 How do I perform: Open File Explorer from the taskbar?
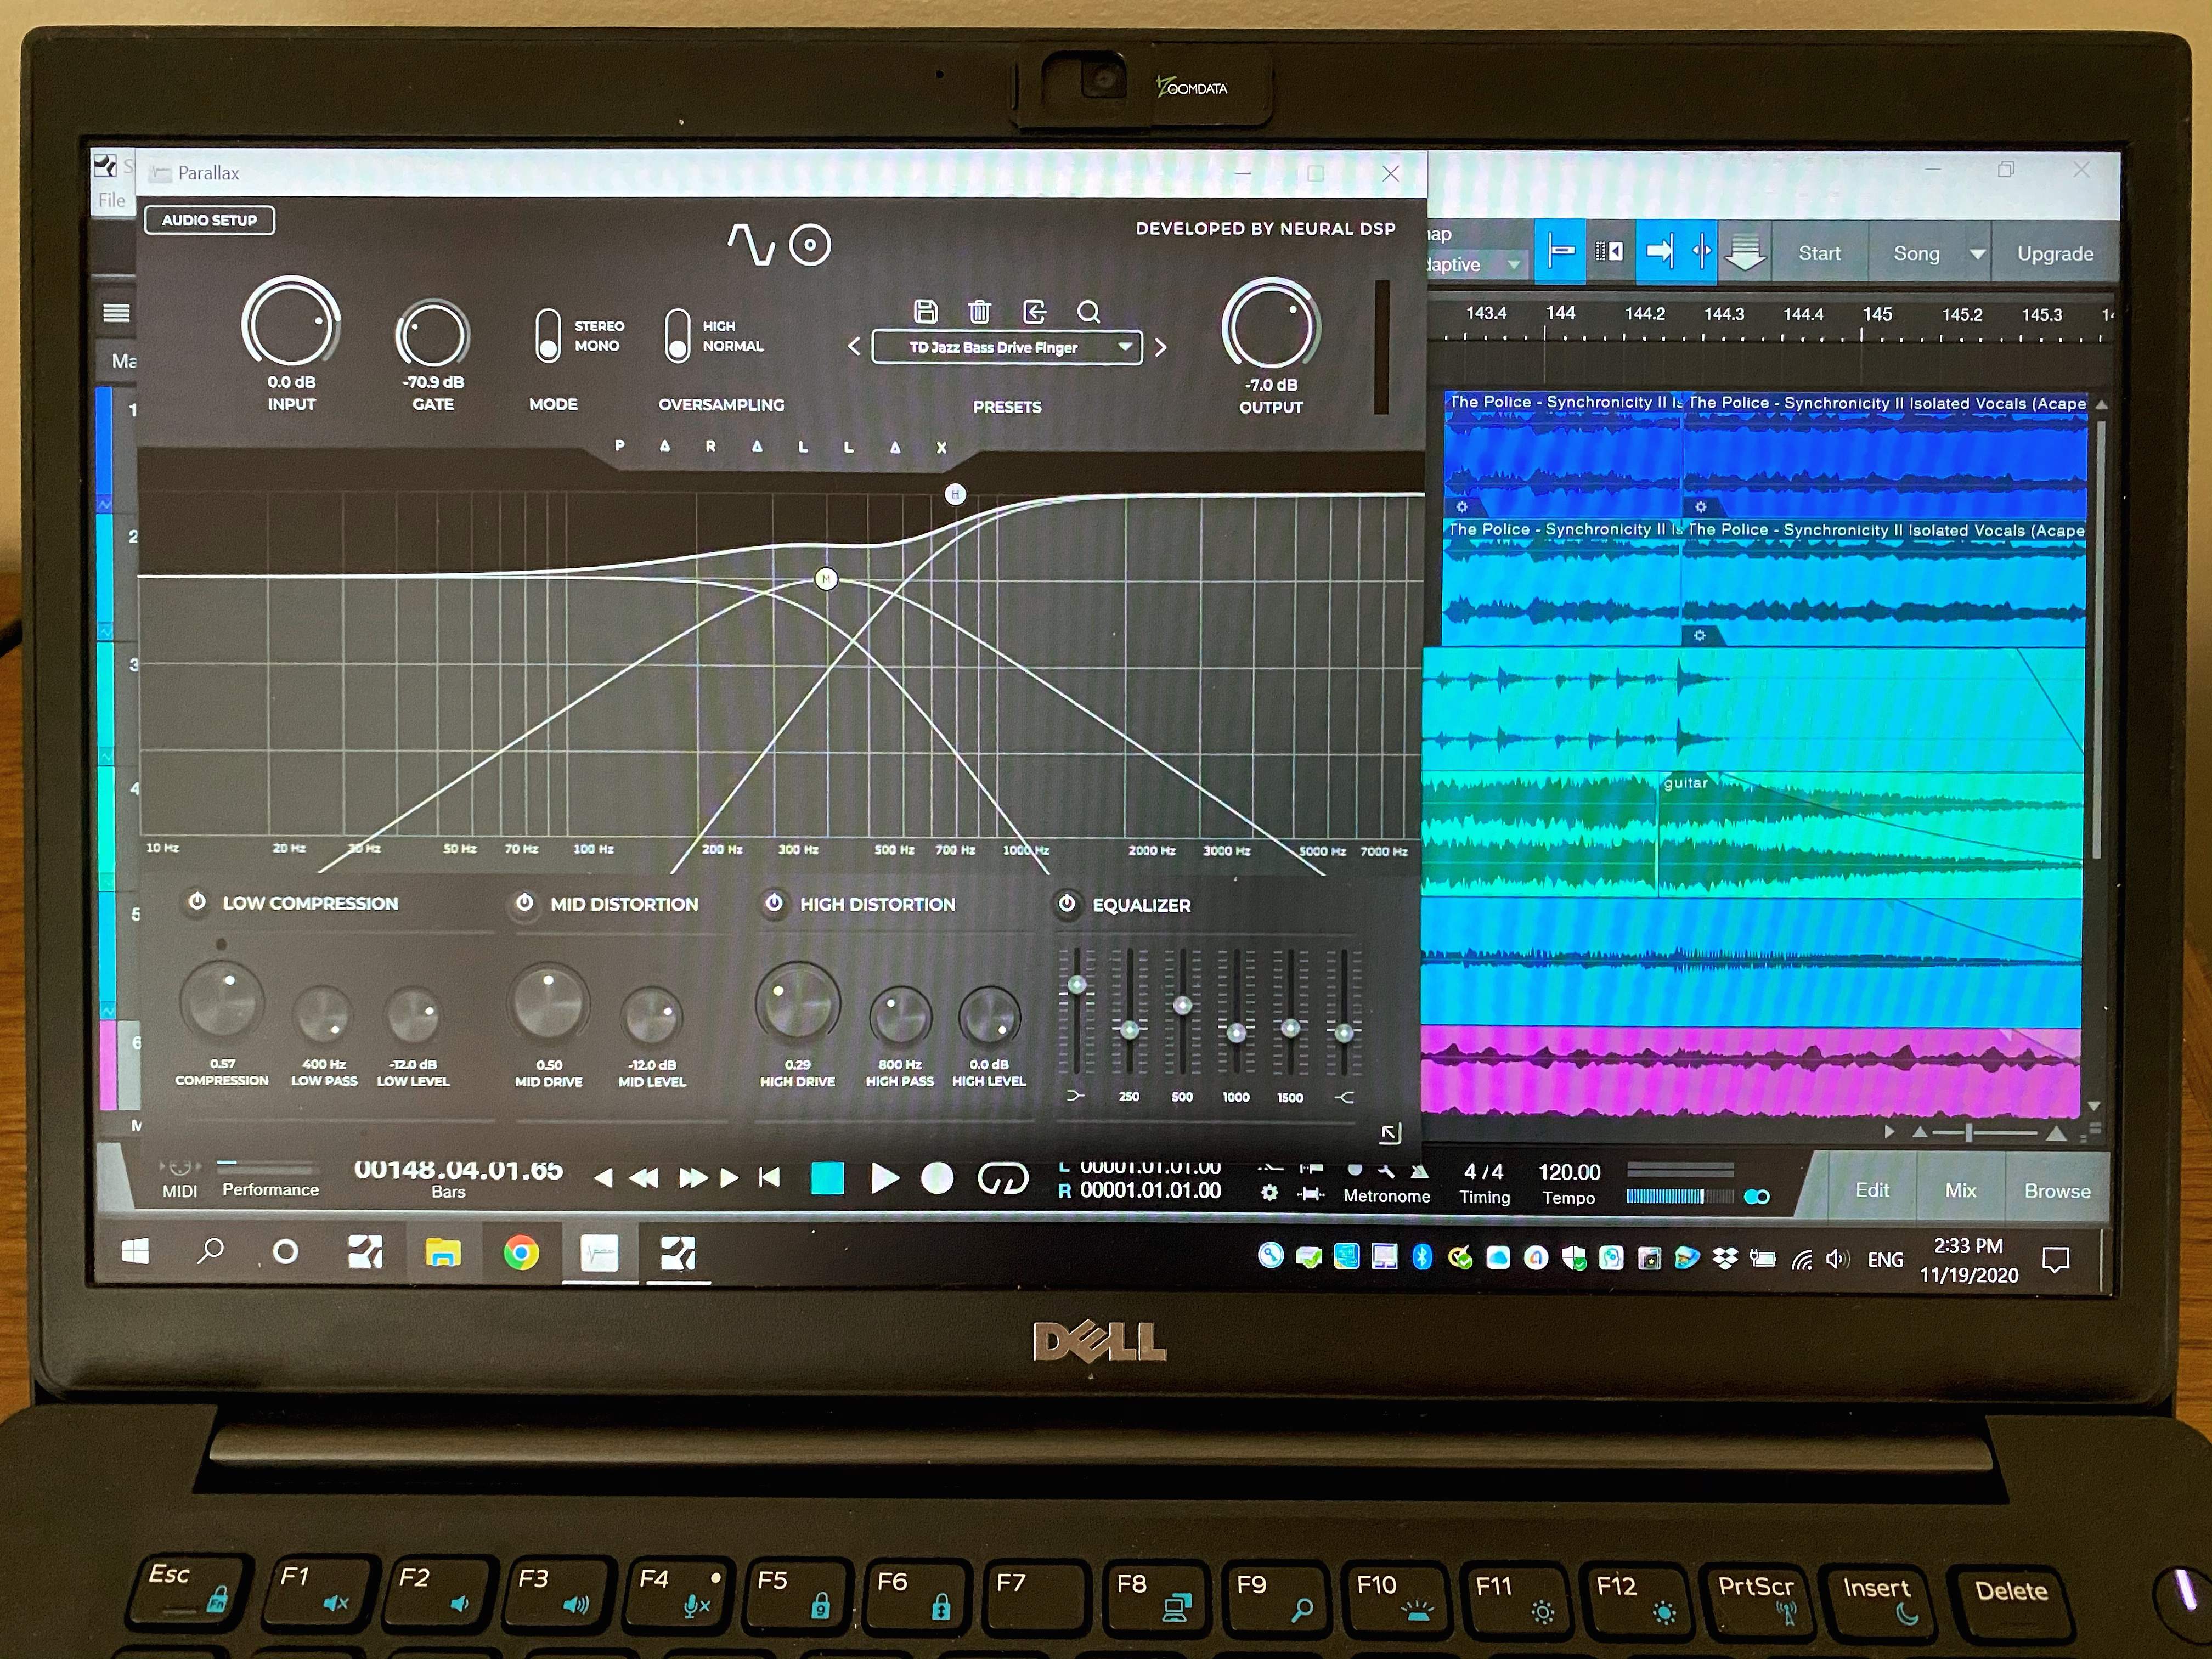(x=442, y=1253)
